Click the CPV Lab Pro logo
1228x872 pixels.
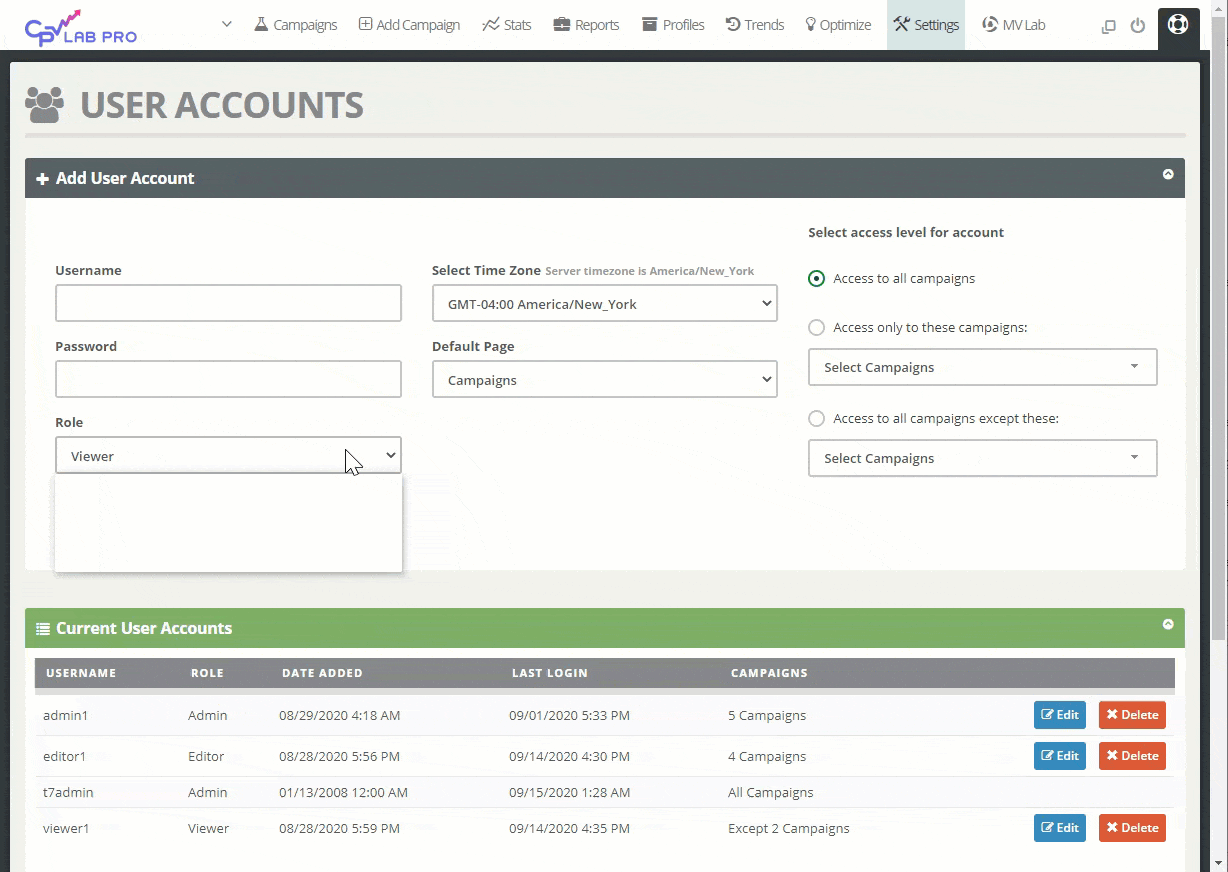tap(81, 27)
